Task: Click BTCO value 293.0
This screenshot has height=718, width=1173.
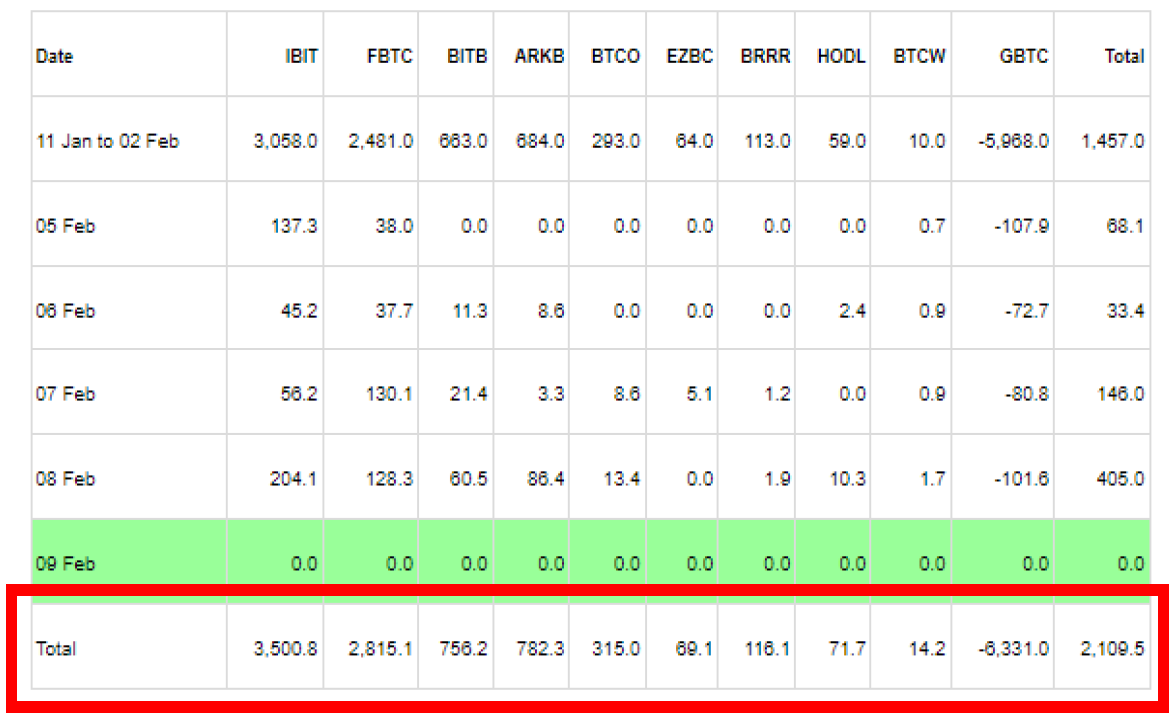Action: [616, 141]
